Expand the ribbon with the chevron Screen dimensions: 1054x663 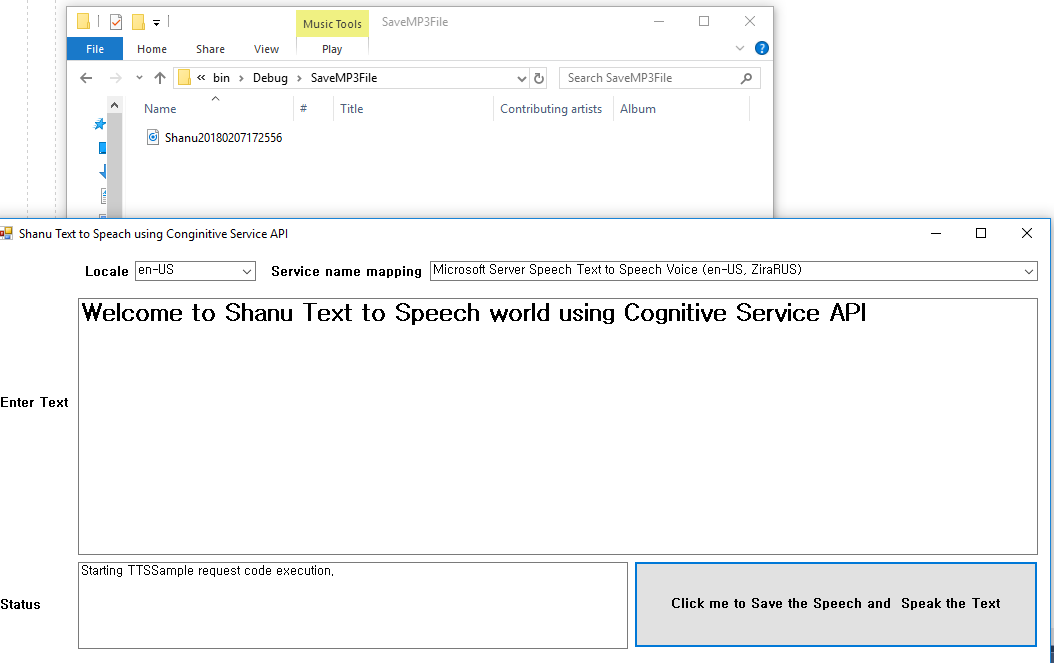[739, 48]
